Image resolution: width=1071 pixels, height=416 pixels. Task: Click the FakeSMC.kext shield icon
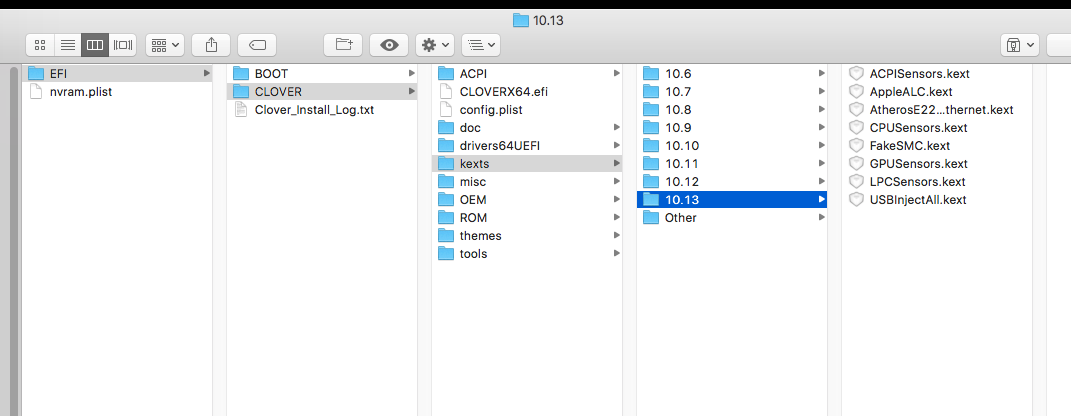[856, 145]
